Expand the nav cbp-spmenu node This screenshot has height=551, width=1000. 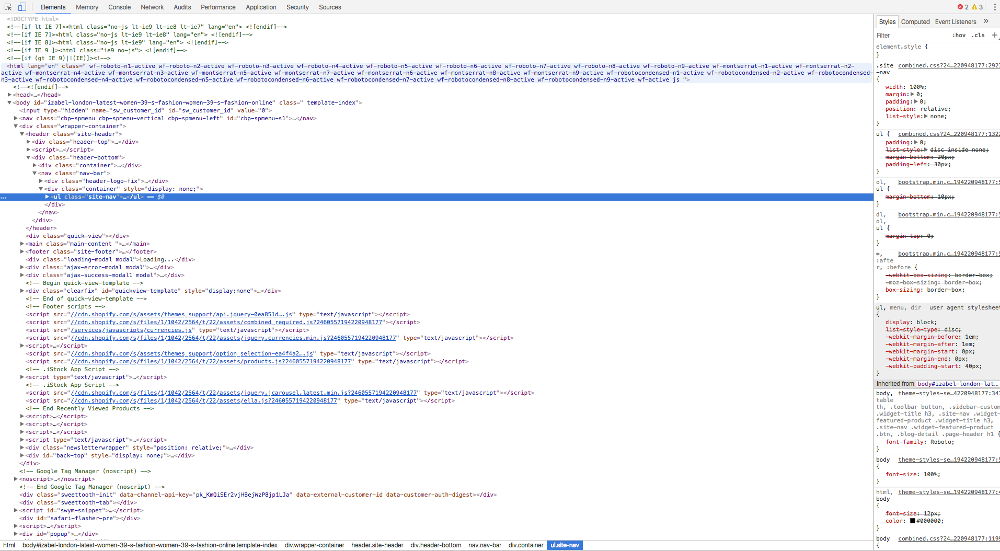[16, 118]
